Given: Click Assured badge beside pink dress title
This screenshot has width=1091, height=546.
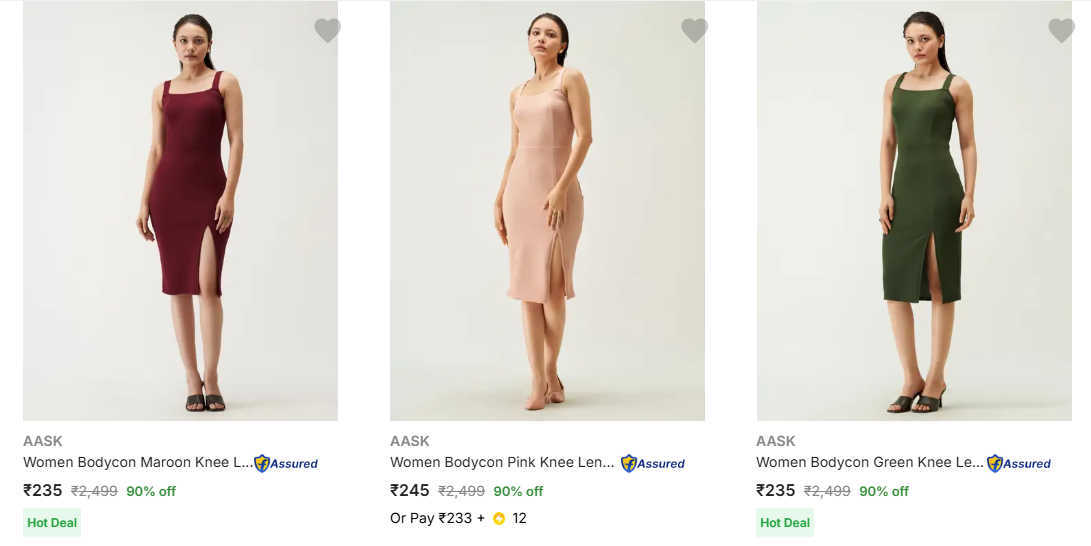Looking at the screenshot, I should pos(653,463).
